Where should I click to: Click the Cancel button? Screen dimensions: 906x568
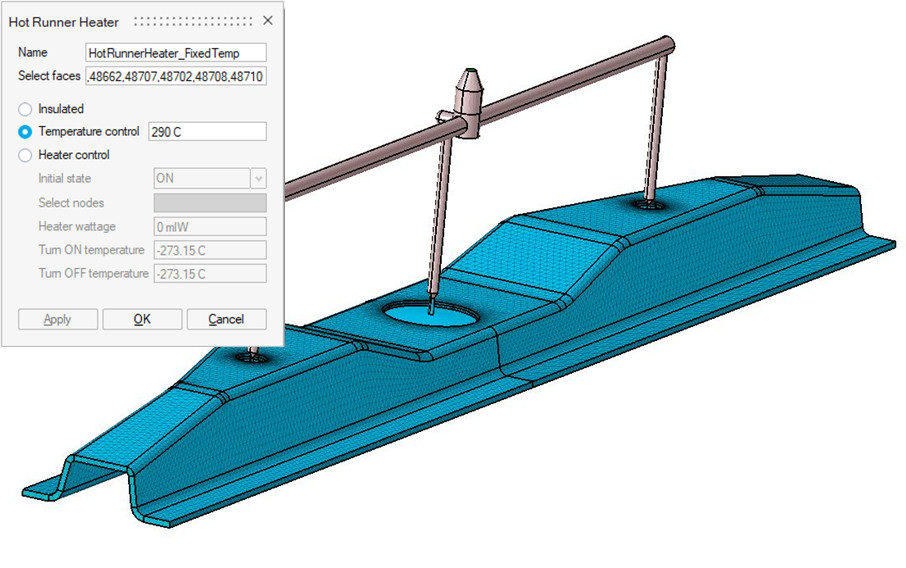(226, 319)
